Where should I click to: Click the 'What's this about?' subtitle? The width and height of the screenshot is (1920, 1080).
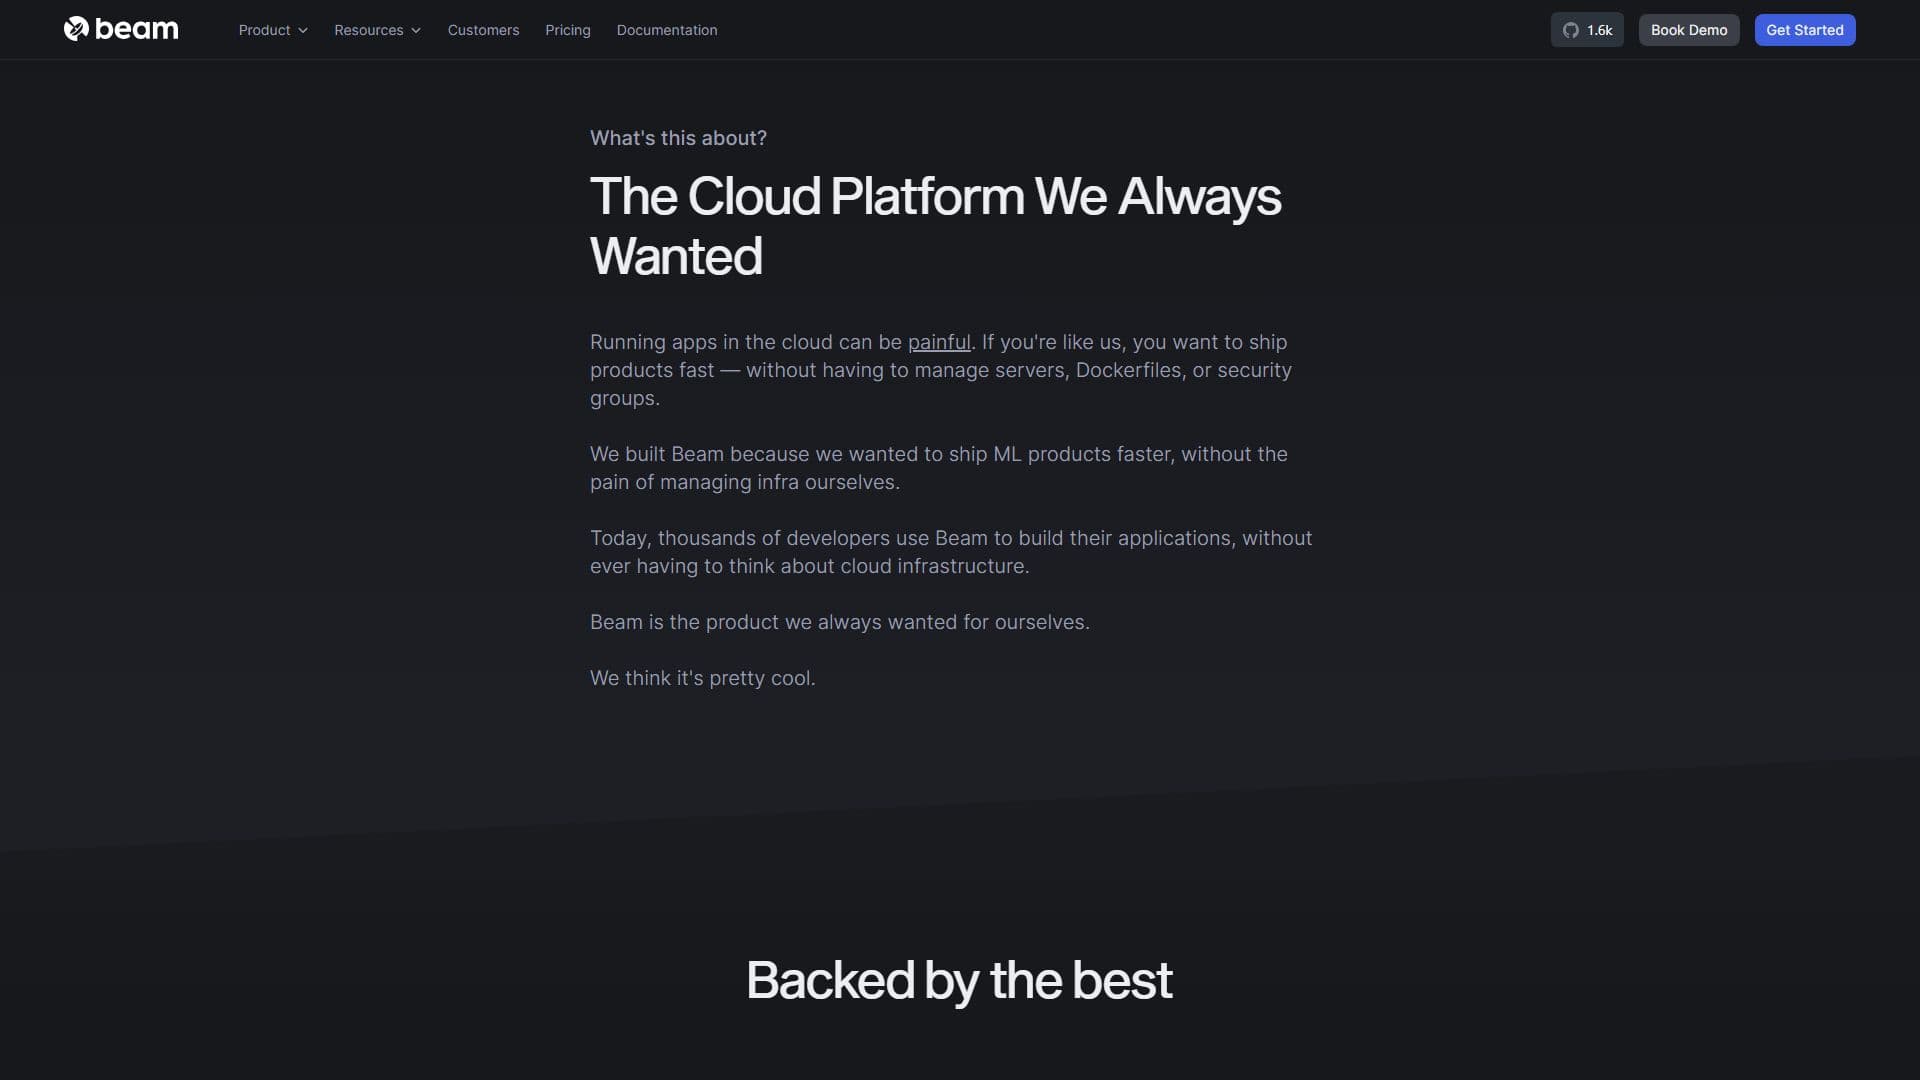(678, 138)
